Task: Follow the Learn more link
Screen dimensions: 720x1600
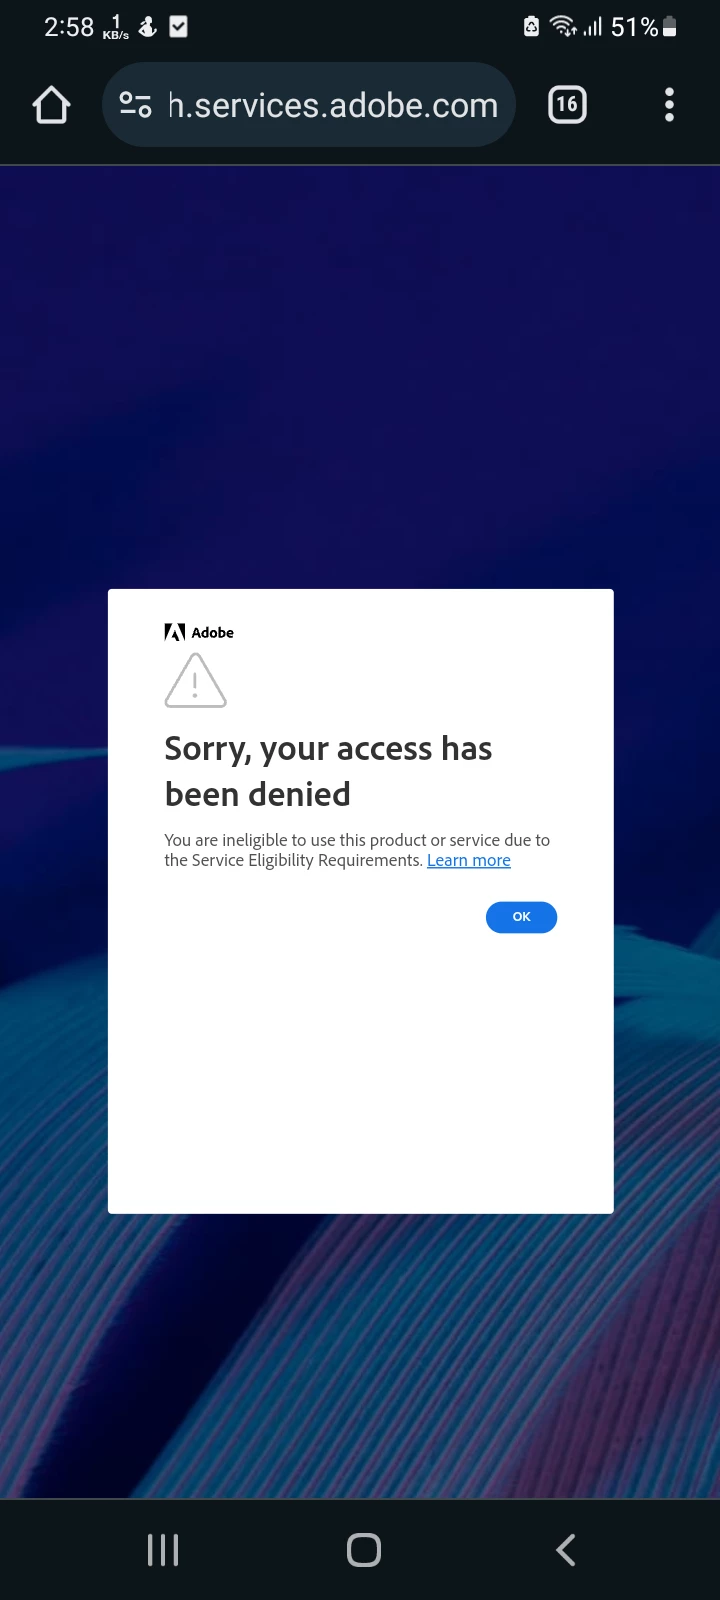Action: [469, 860]
